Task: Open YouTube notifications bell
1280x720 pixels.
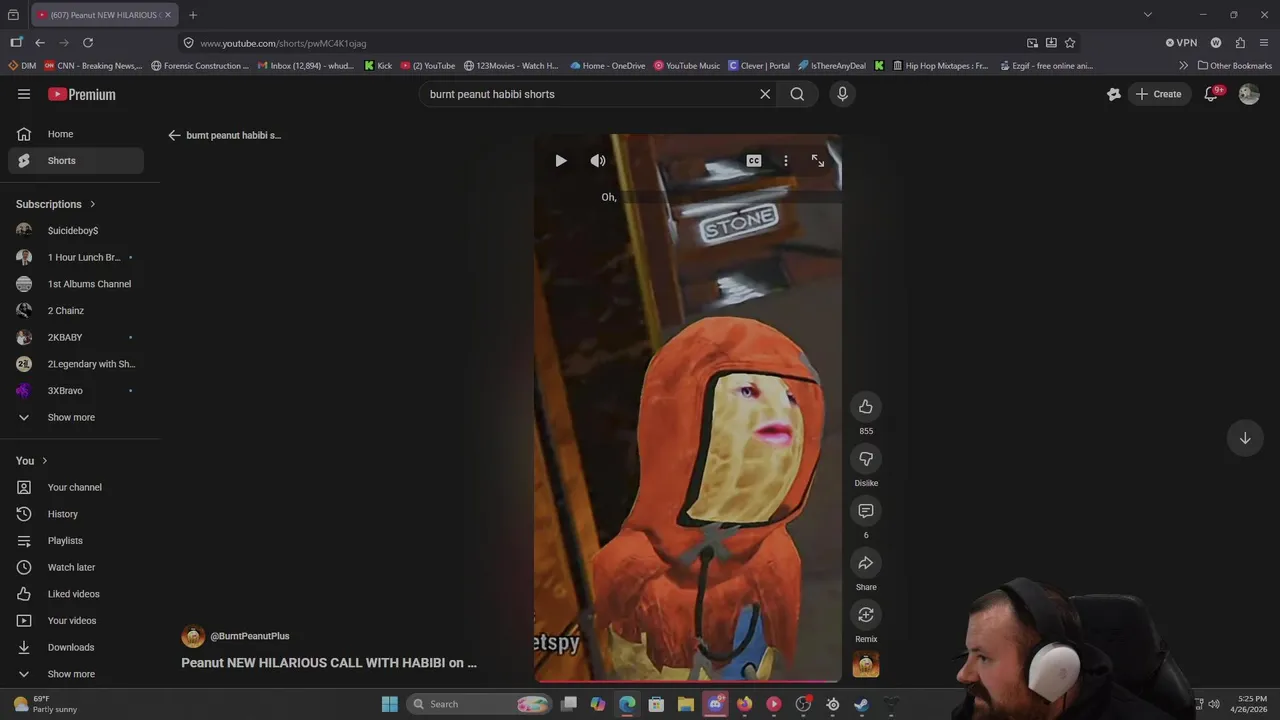Action: coord(1211,94)
